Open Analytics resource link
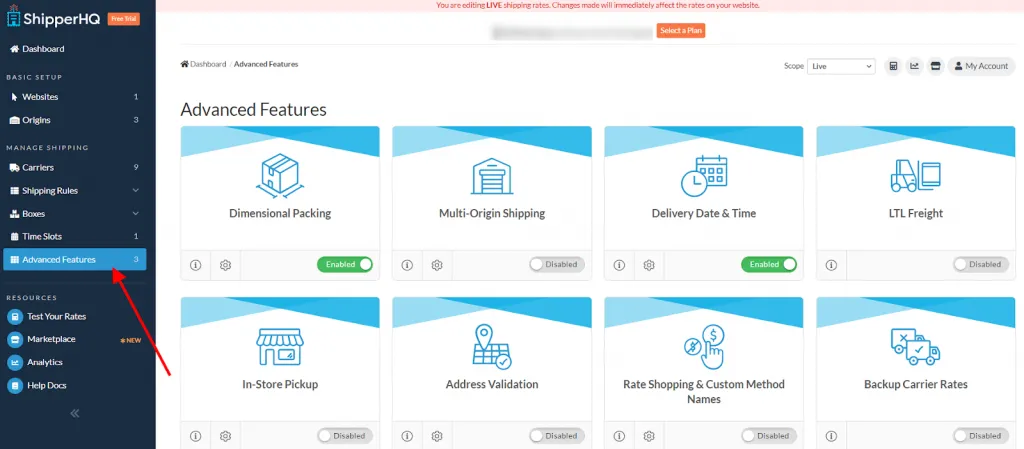The width and height of the screenshot is (1024, 449). [35, 362]
